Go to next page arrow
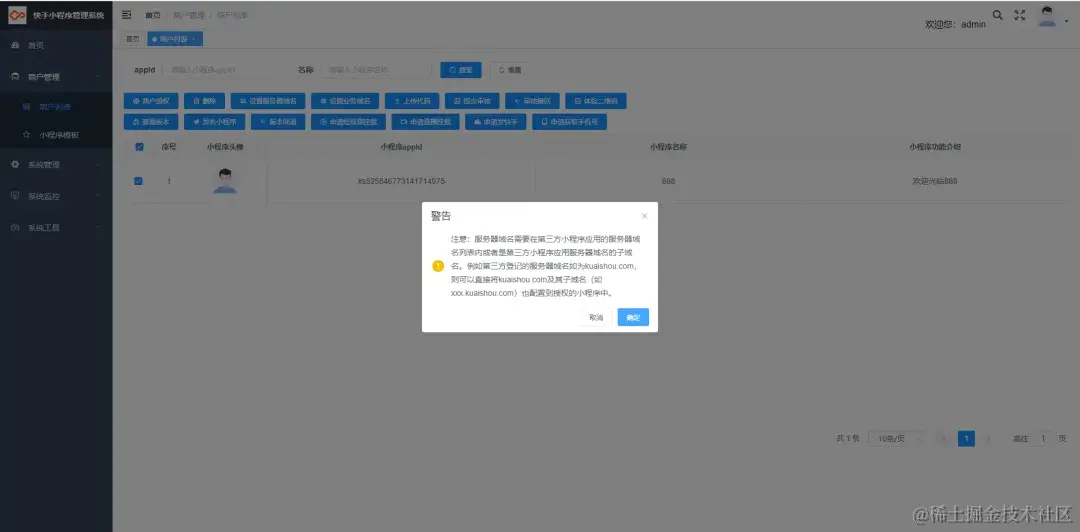 990,438
